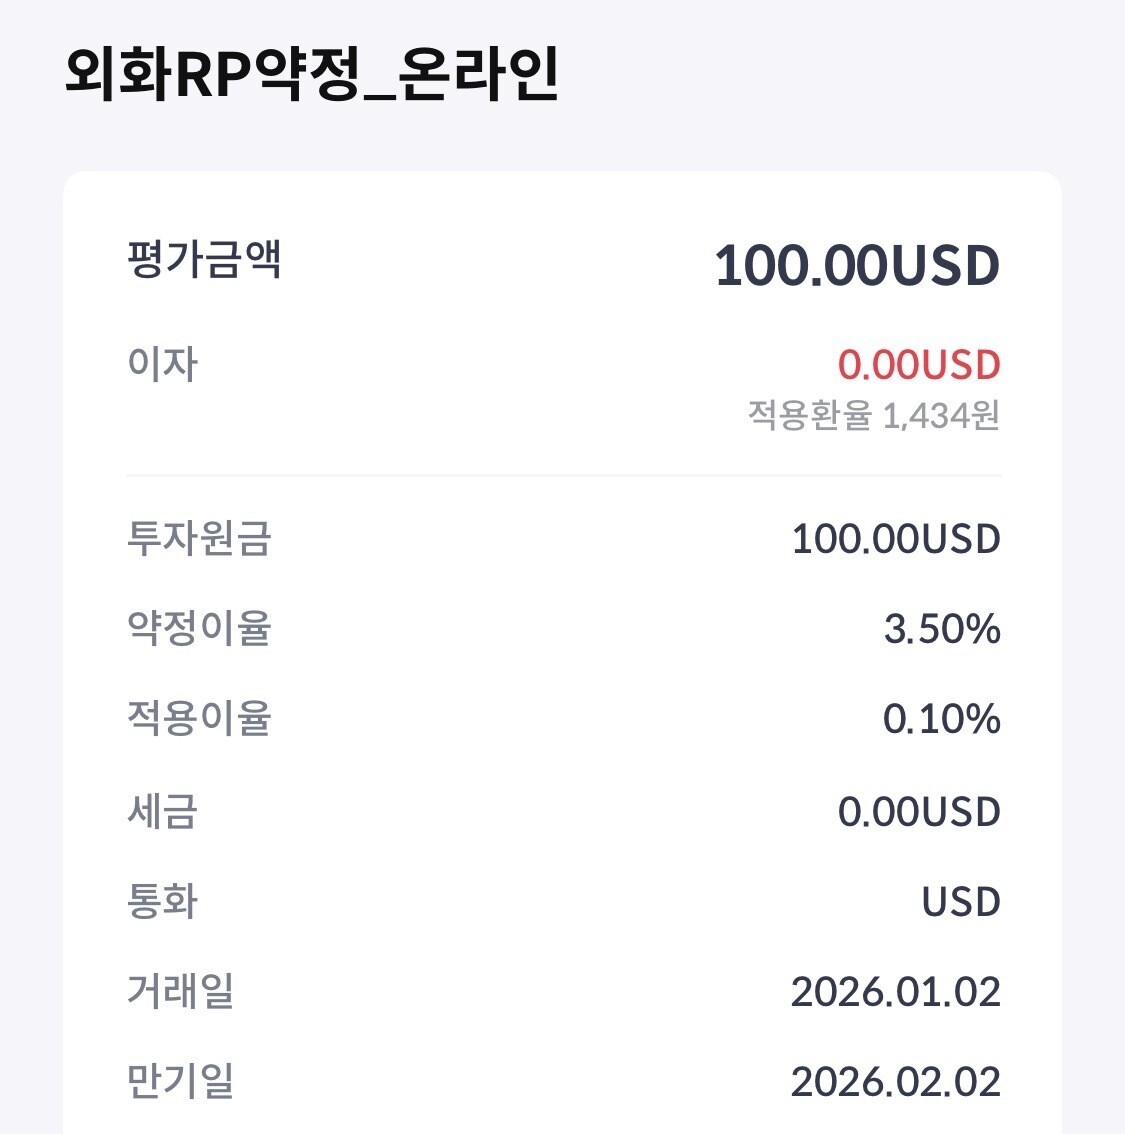Select the bold 100.00USD valuation amount
The height and width of the screenshot is (1134, 1125).
click(857, 266)
